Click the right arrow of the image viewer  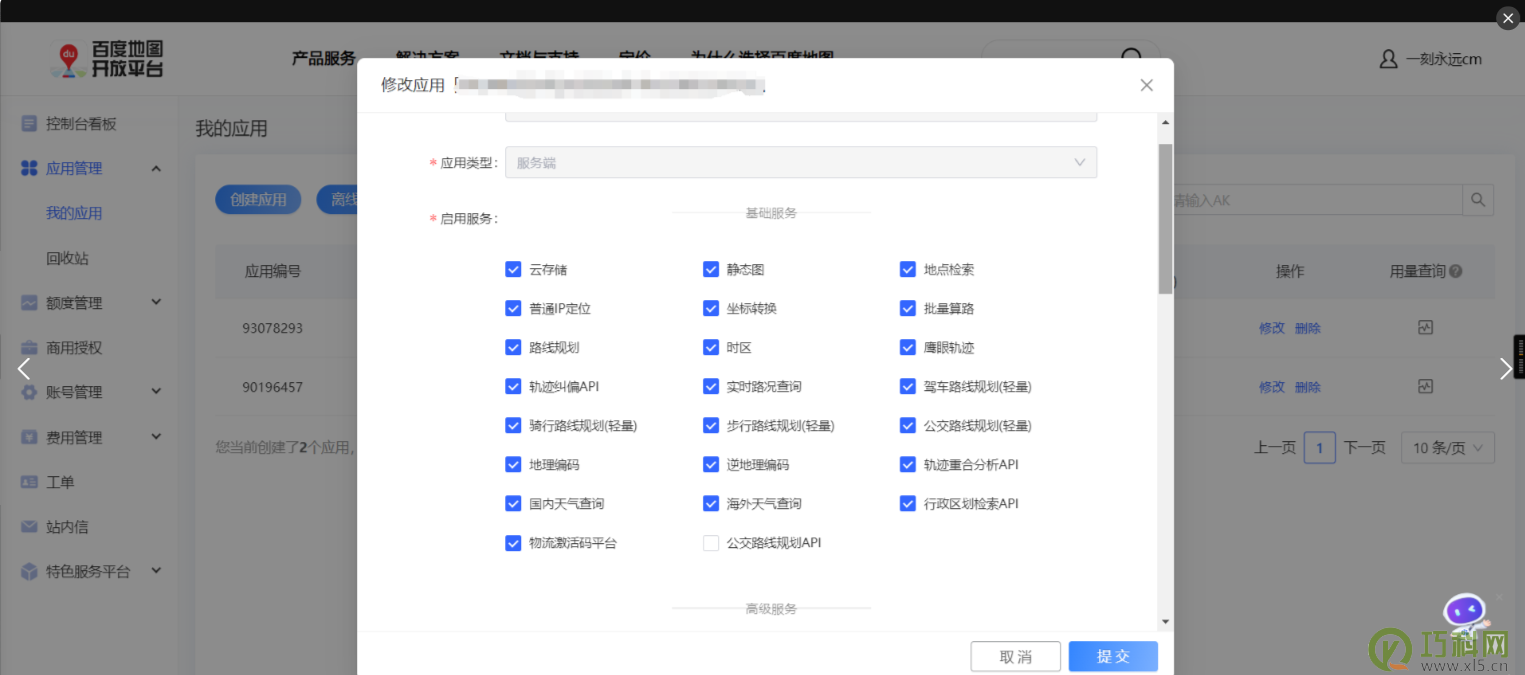click(x=1506, y=369)
